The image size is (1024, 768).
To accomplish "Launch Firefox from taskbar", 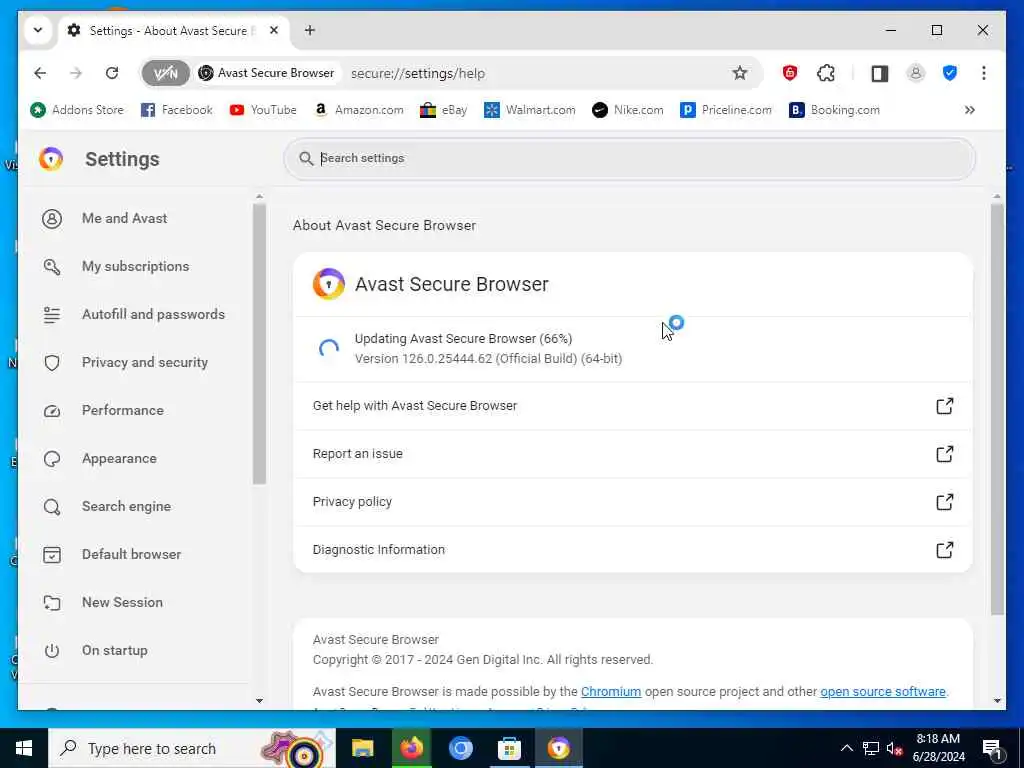I will [x=411, y=748].
